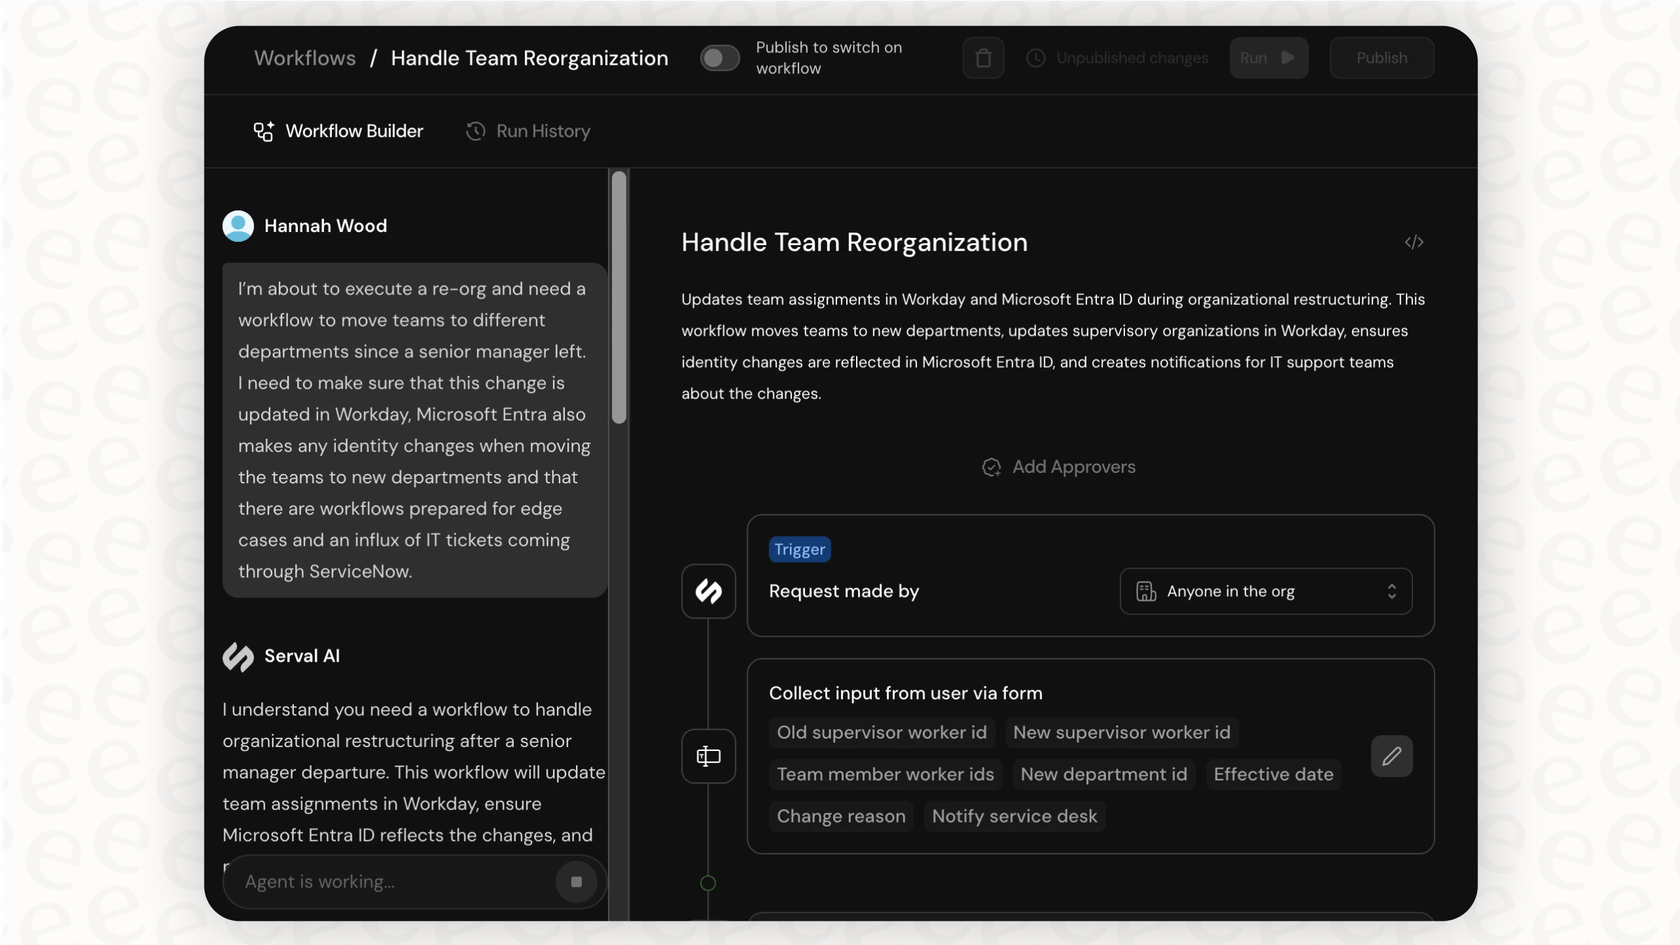Enable the Publish to switch on workflow toggle
1680x945 pixels.
coord(719,57)
